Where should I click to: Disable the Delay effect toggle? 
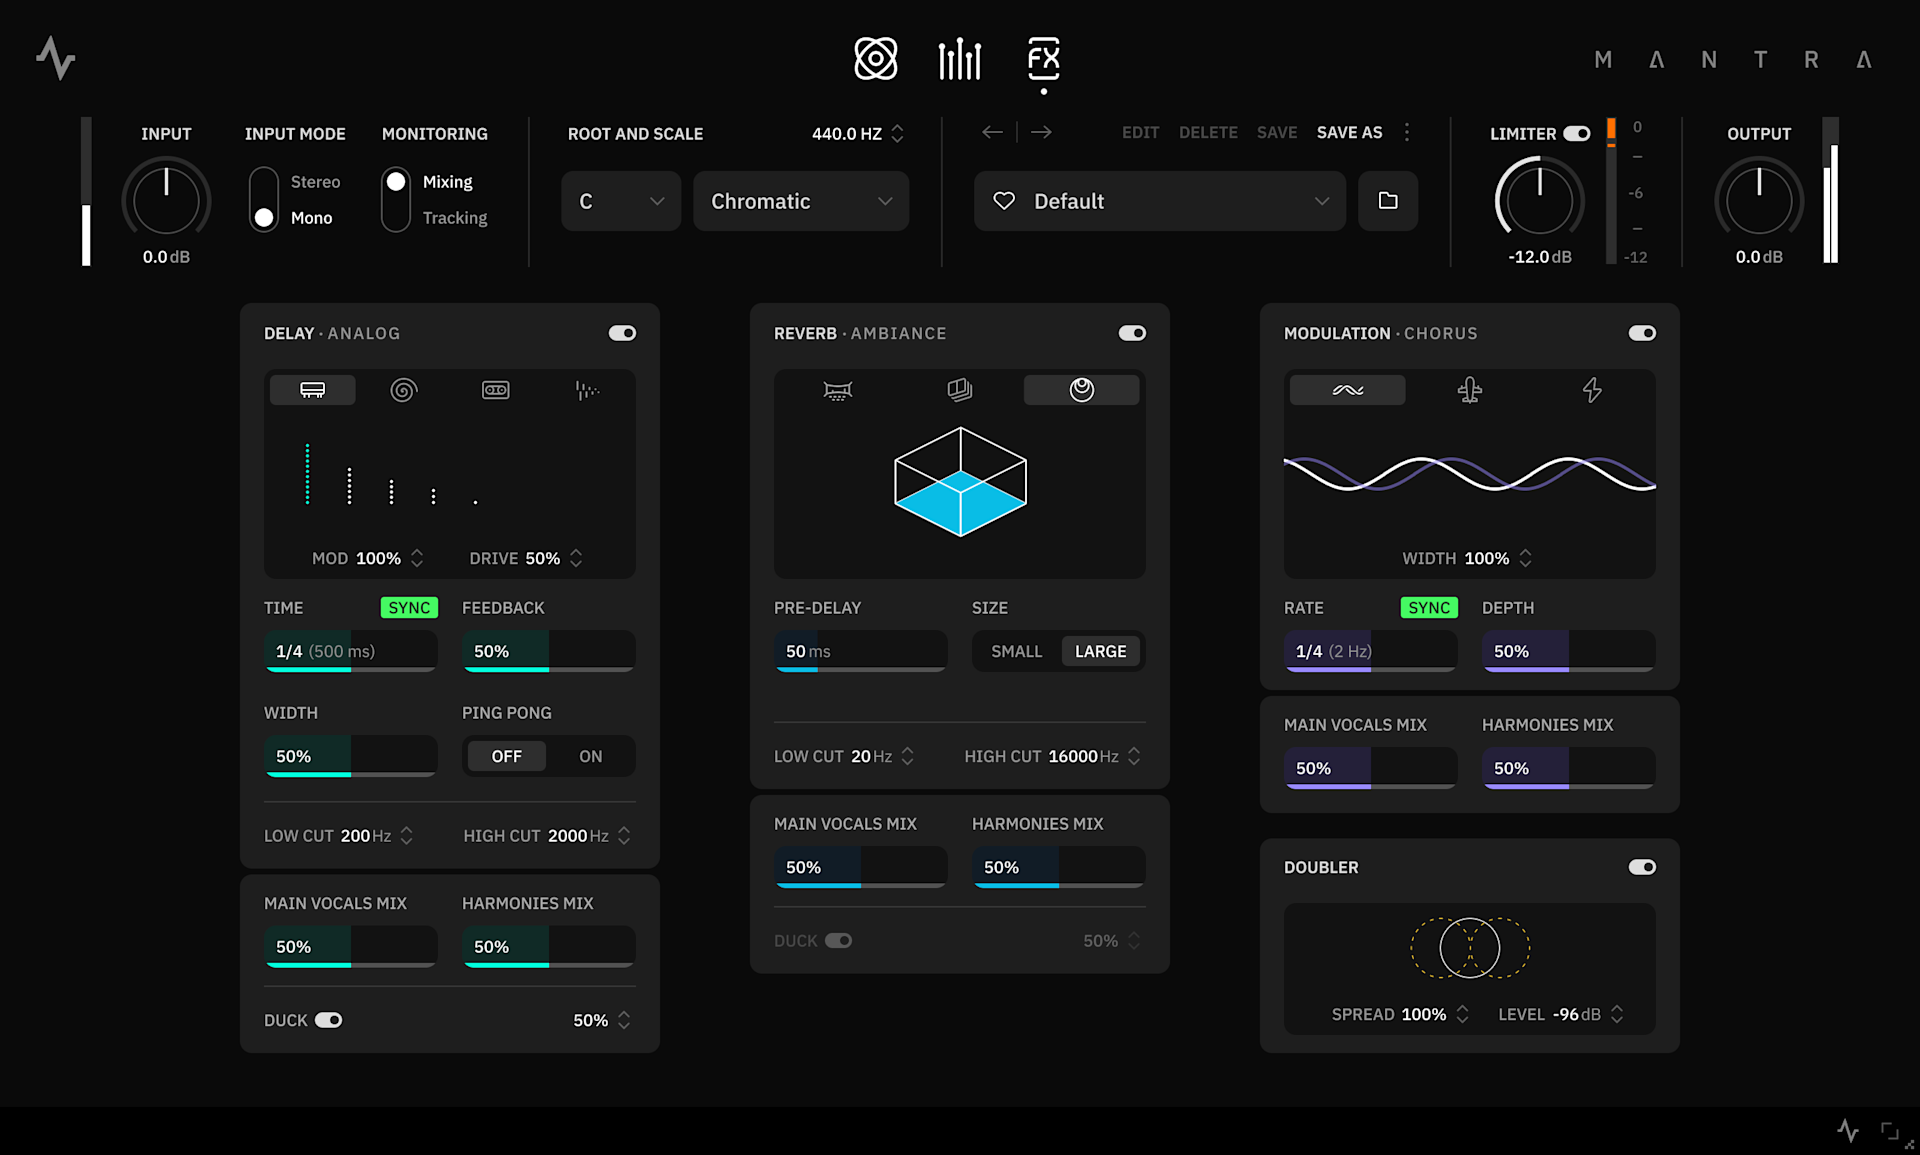622,333
